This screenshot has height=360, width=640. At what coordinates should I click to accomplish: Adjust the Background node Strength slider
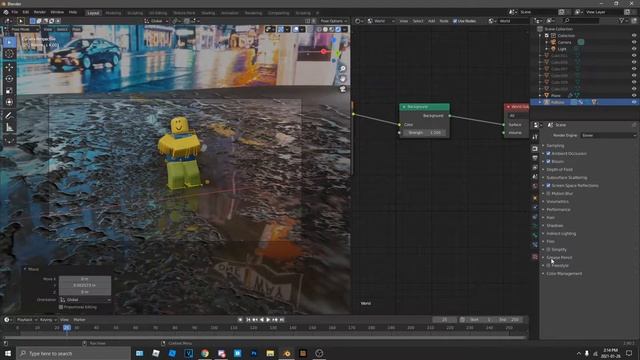click(424, 133)
